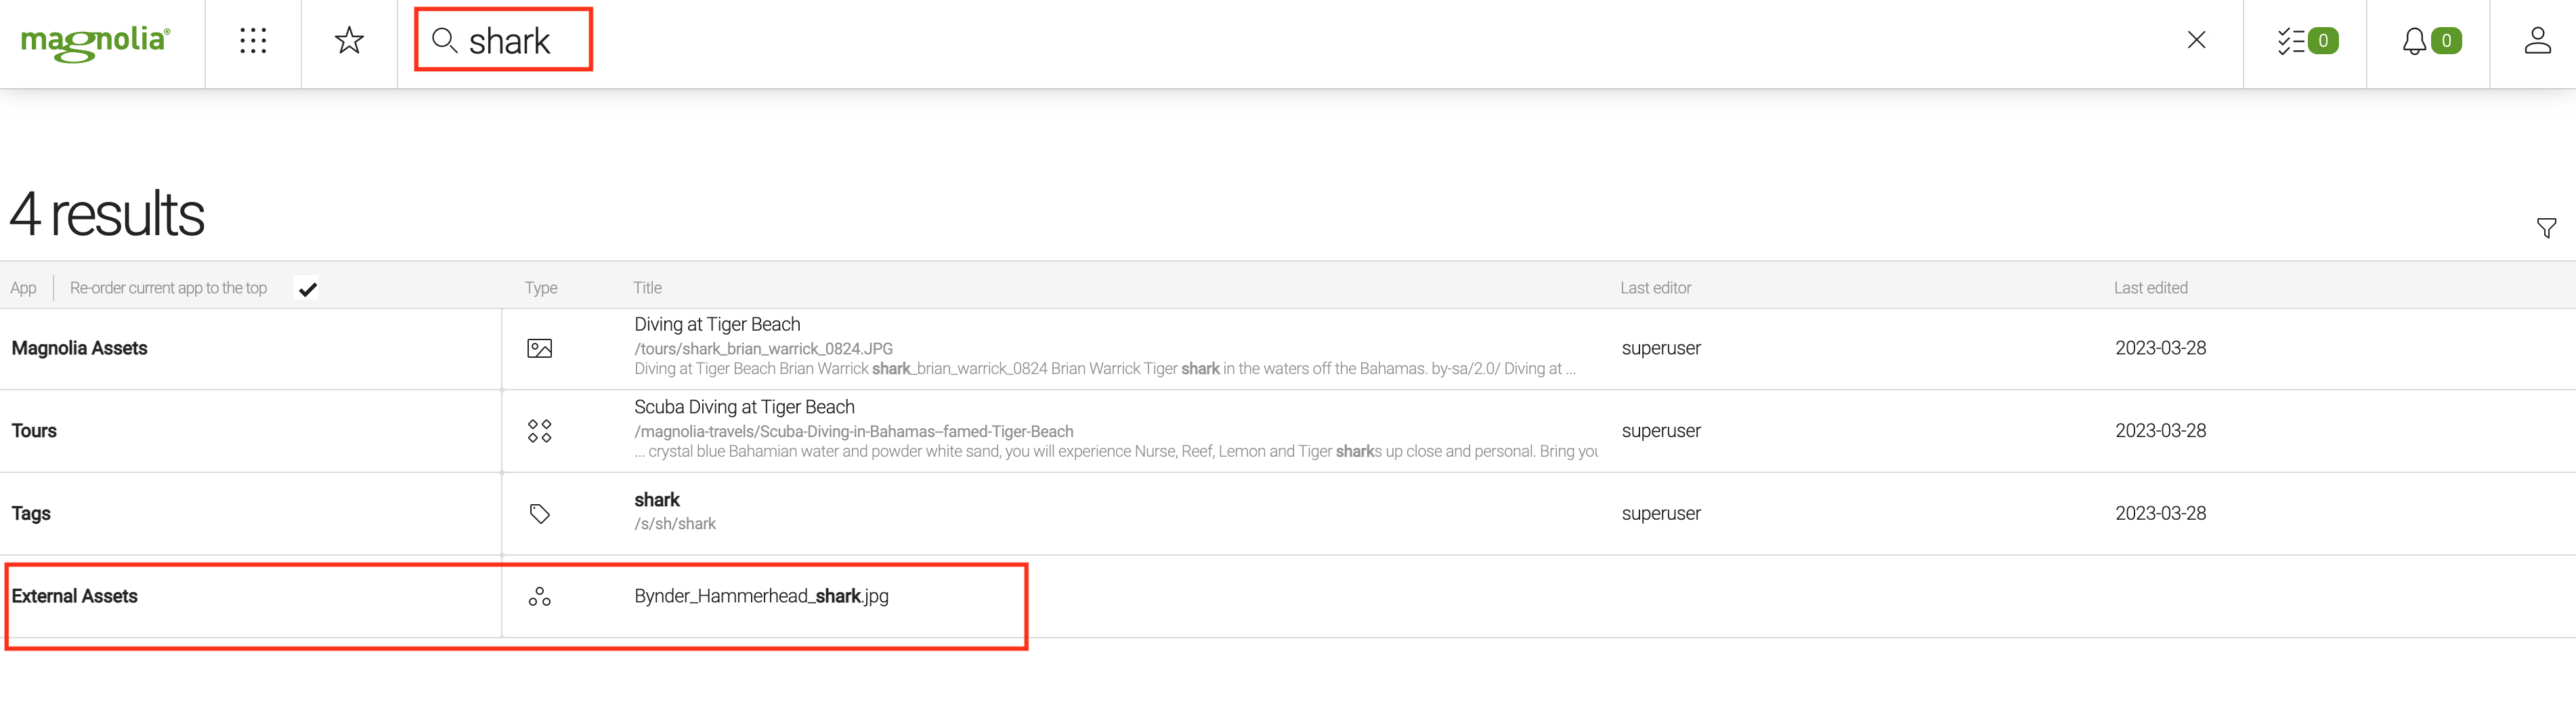Click the External Assets type icon
Image resolution: width=2576 pixels, height=721 pixels.
coord(539,597)
